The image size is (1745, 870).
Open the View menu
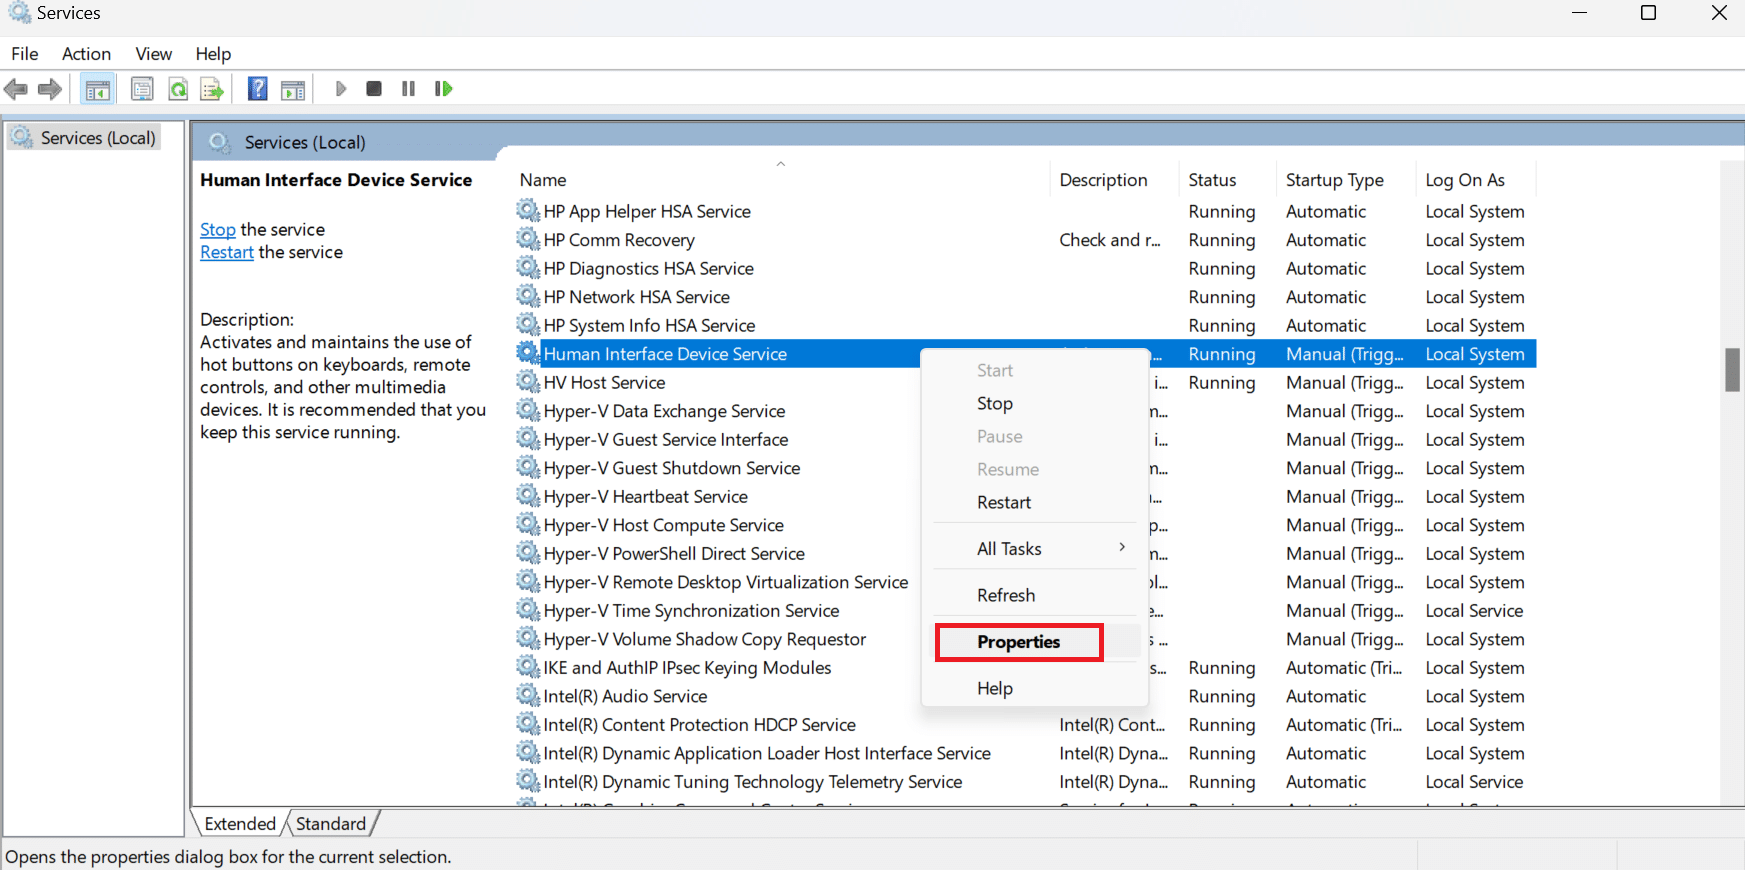pyautogui.click(x=154, y=54)
